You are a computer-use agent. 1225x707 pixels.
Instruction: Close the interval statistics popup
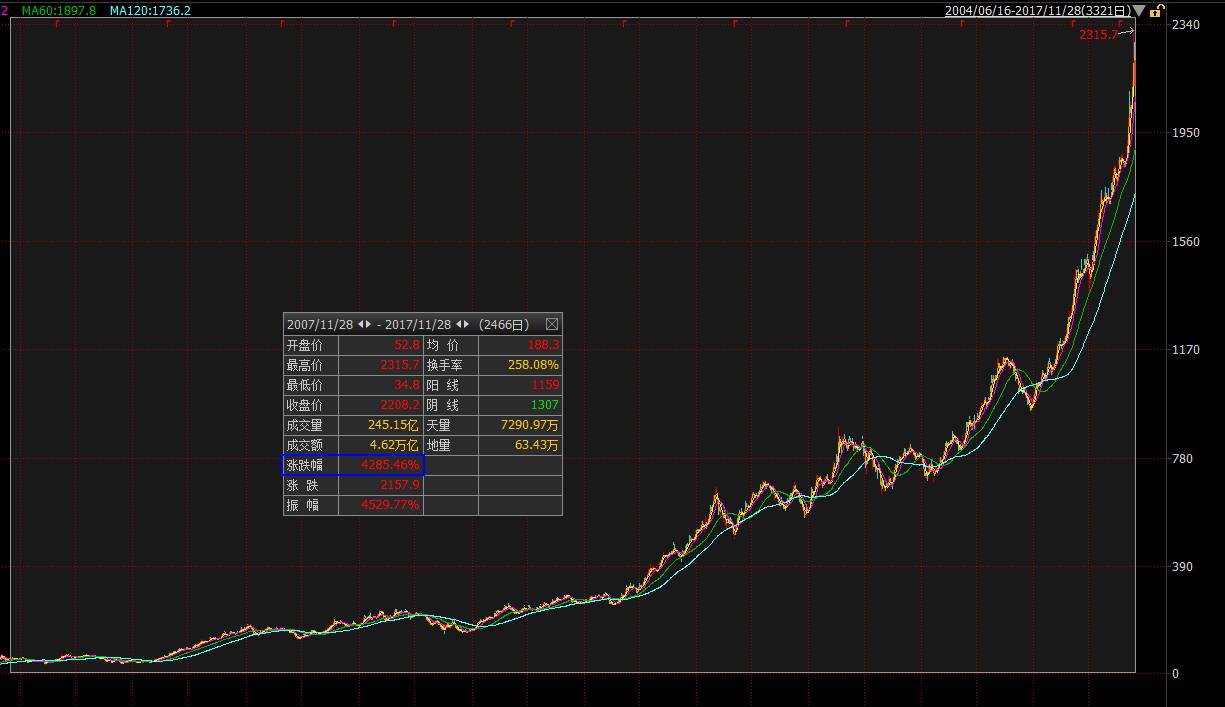pyautogui.click(x=552, y=325)
